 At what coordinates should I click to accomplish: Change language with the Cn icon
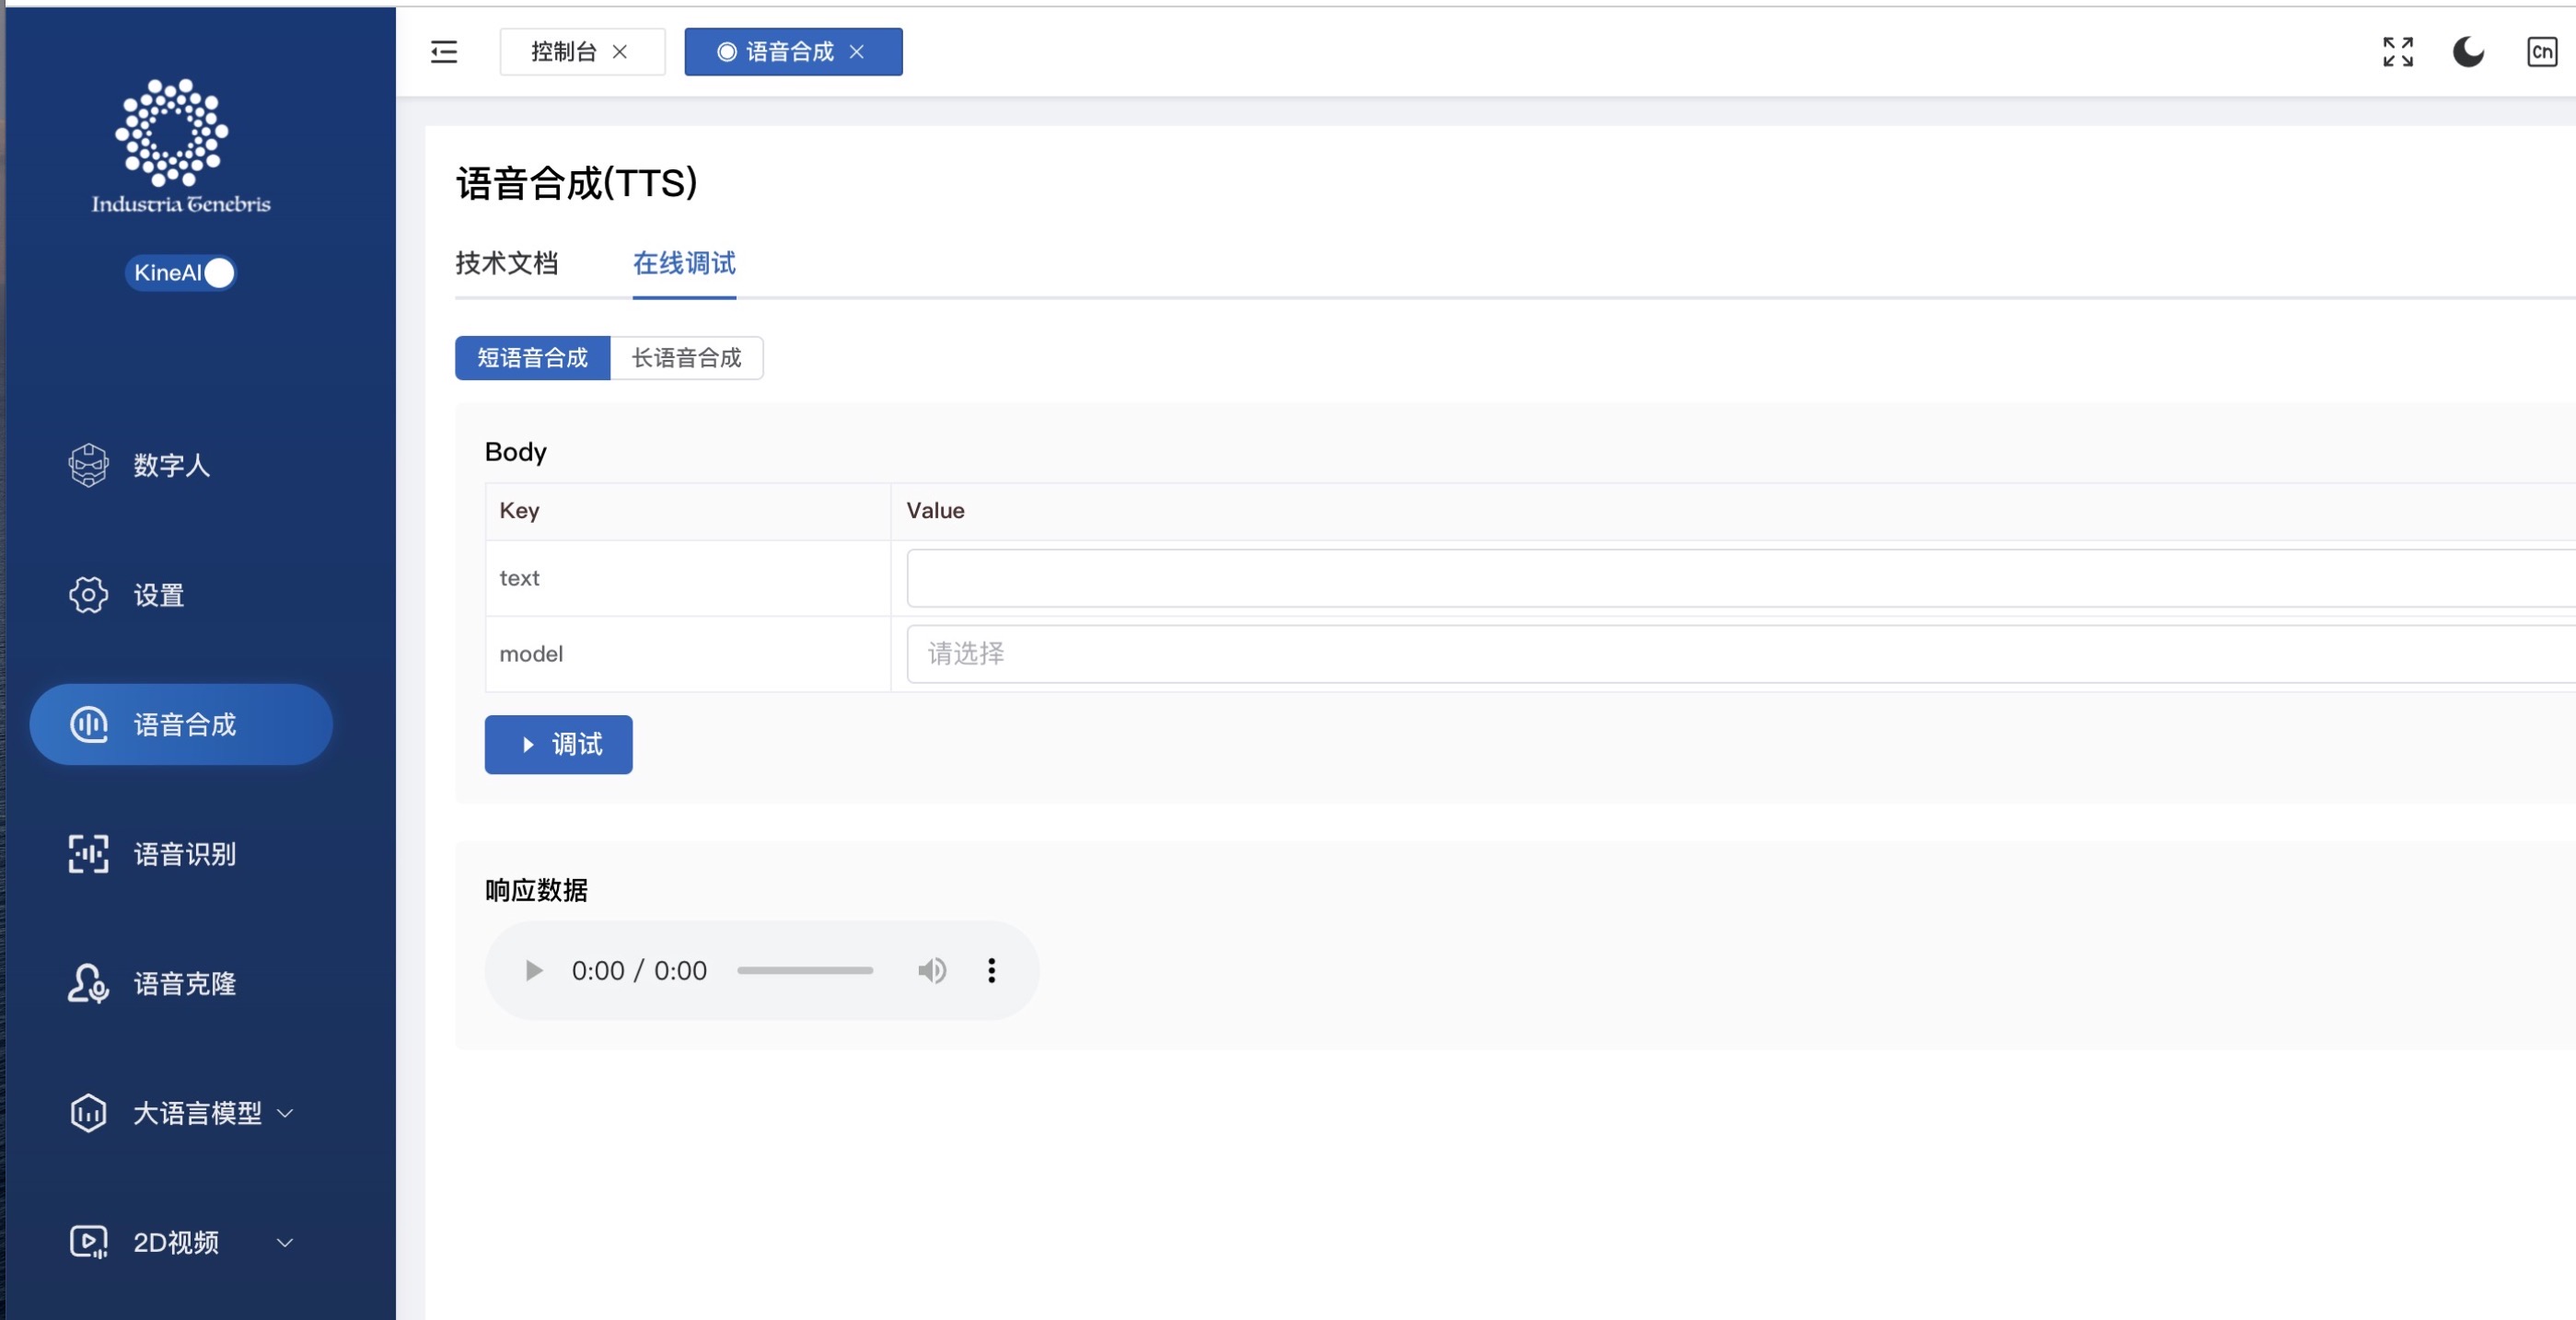[2542, 51]
